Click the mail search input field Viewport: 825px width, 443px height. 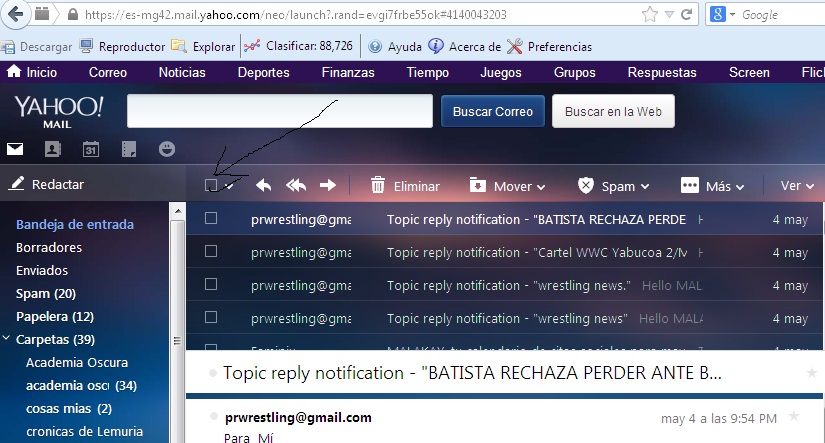[279, 111]
